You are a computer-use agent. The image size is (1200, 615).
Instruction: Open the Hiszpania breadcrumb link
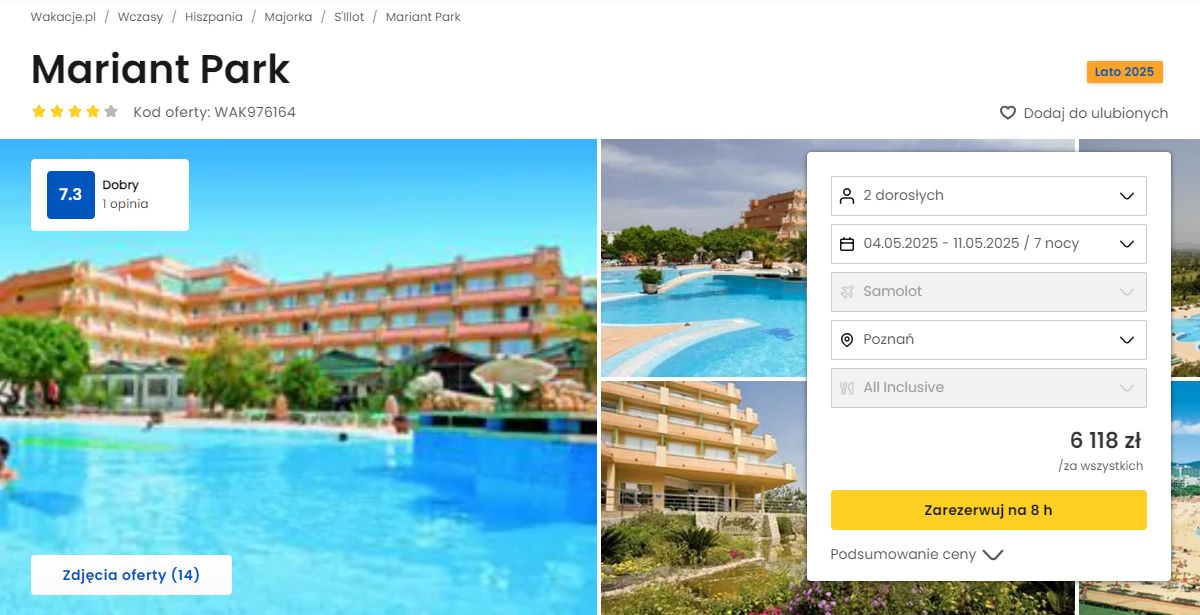tap(213, 17)
